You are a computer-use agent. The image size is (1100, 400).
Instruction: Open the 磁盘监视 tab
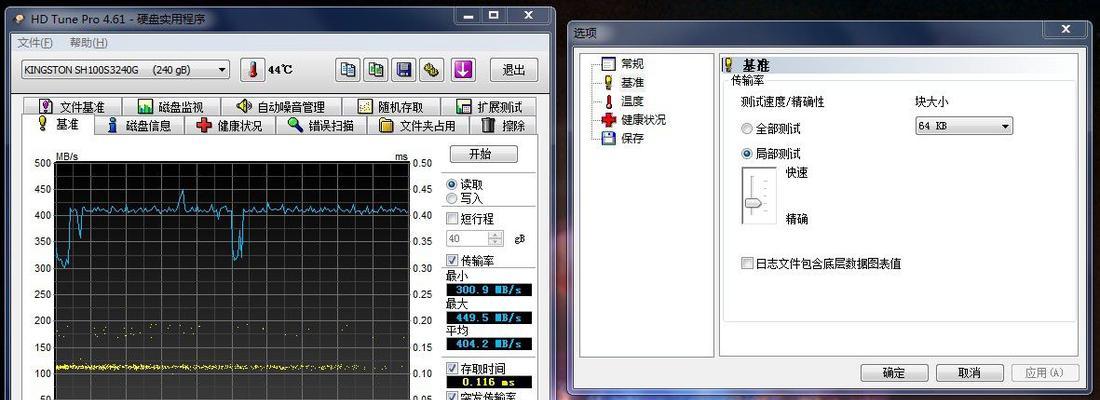170,107
